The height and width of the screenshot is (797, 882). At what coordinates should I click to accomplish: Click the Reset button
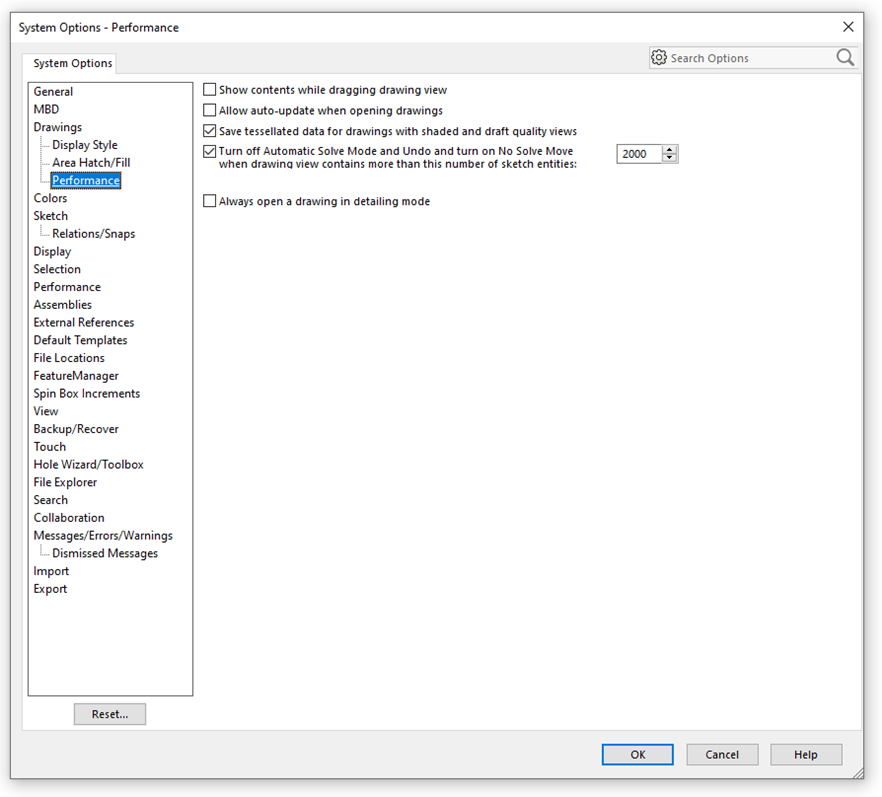109,714
